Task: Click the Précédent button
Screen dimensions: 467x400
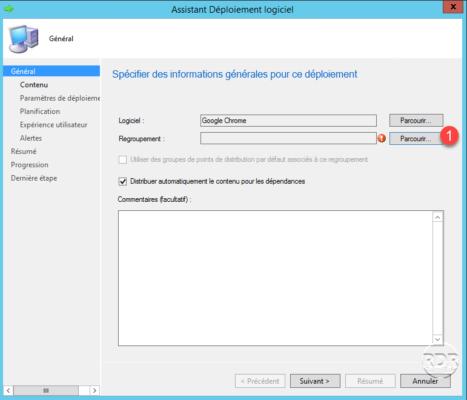Action: click(x=260, y=381)
